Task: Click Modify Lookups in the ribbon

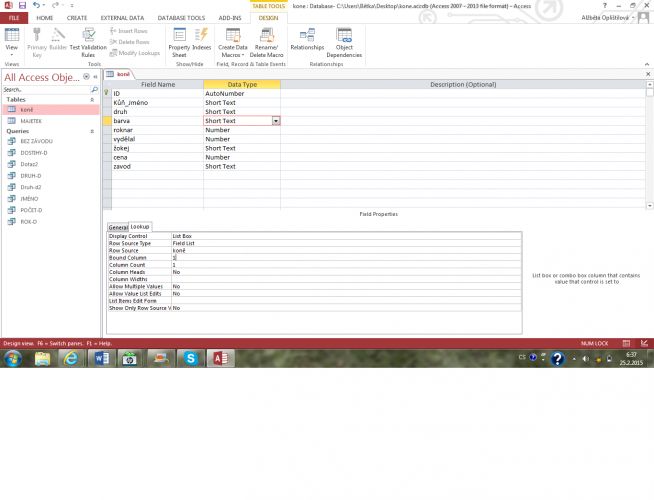Action: tap(135, 53)
